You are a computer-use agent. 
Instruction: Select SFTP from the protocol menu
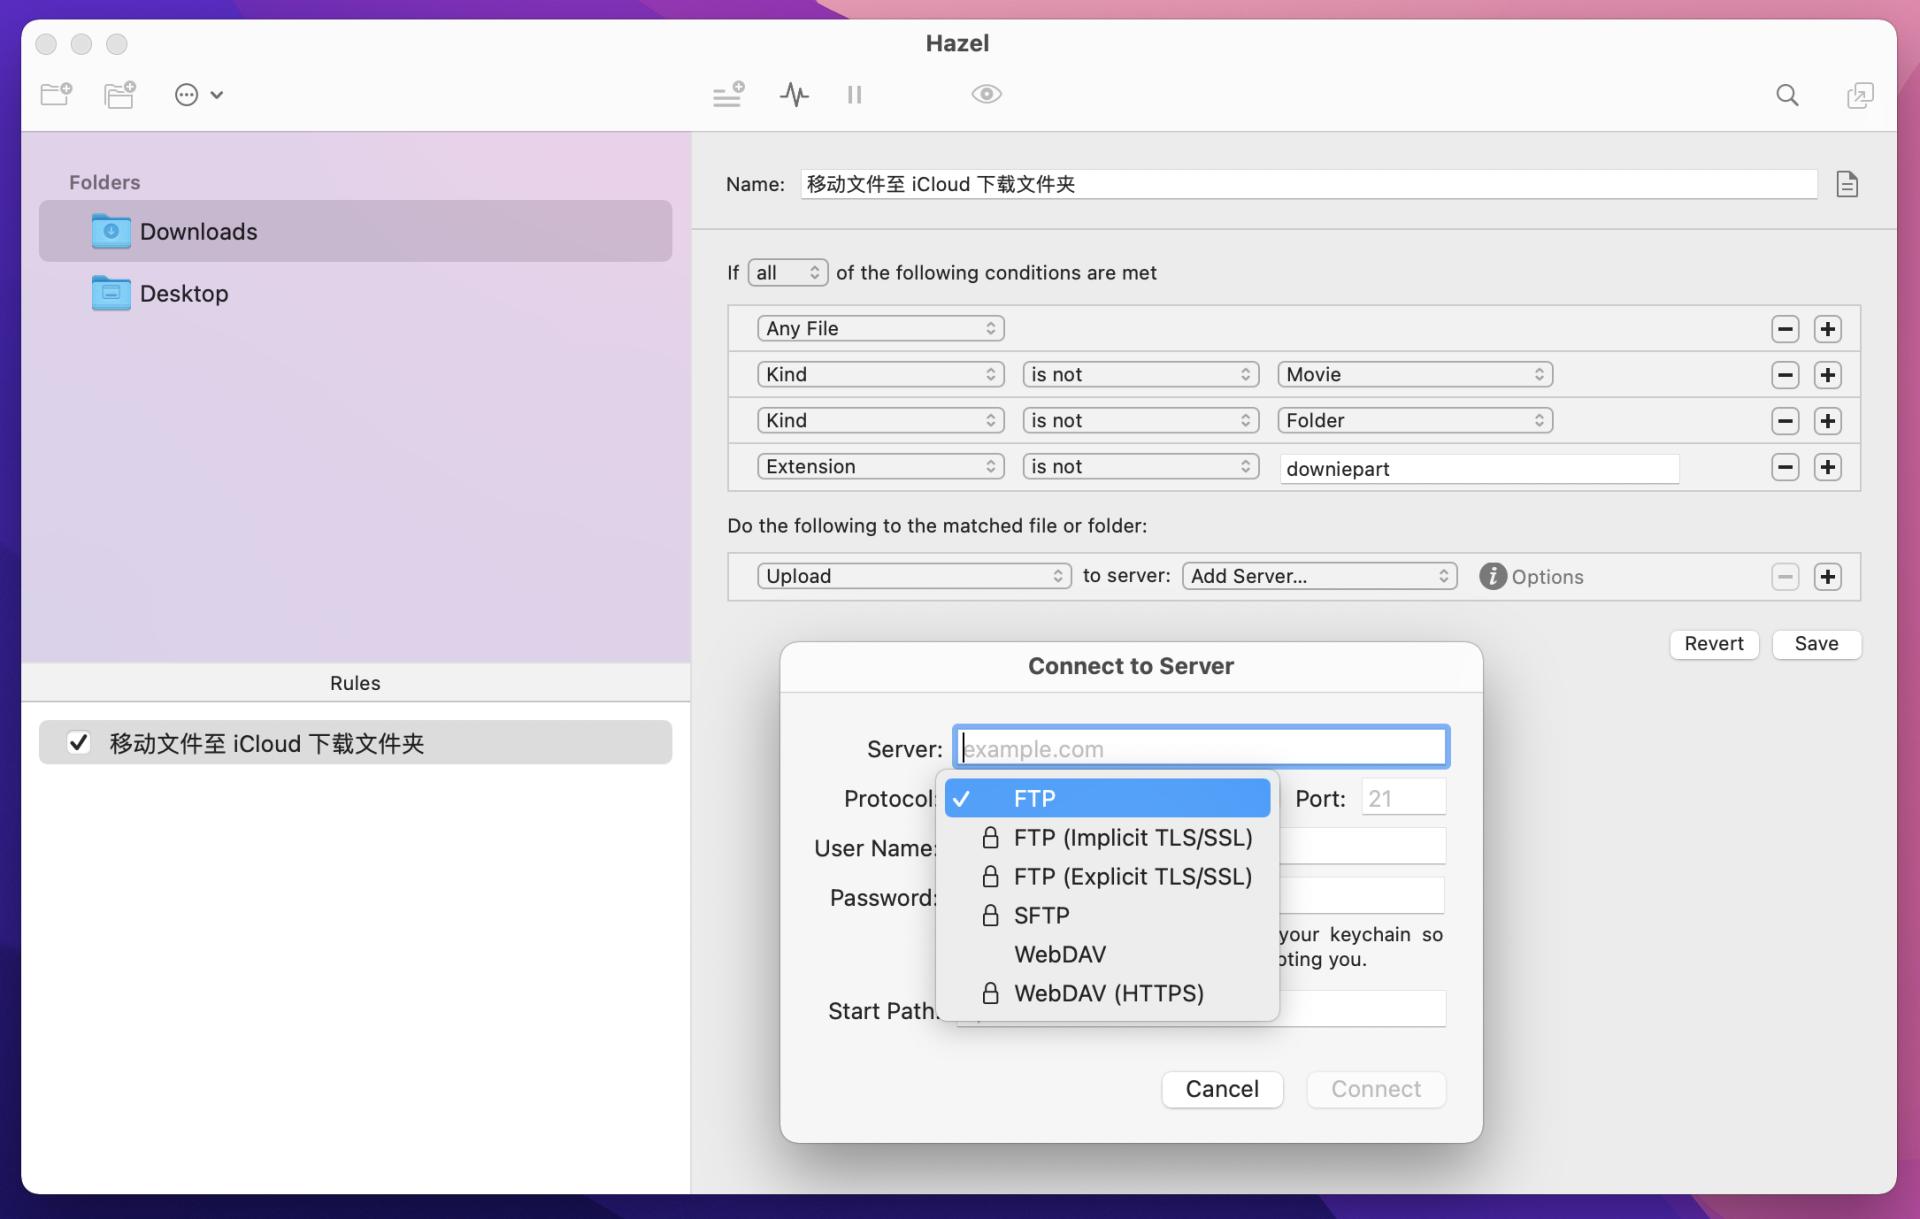click(1041, 915)
